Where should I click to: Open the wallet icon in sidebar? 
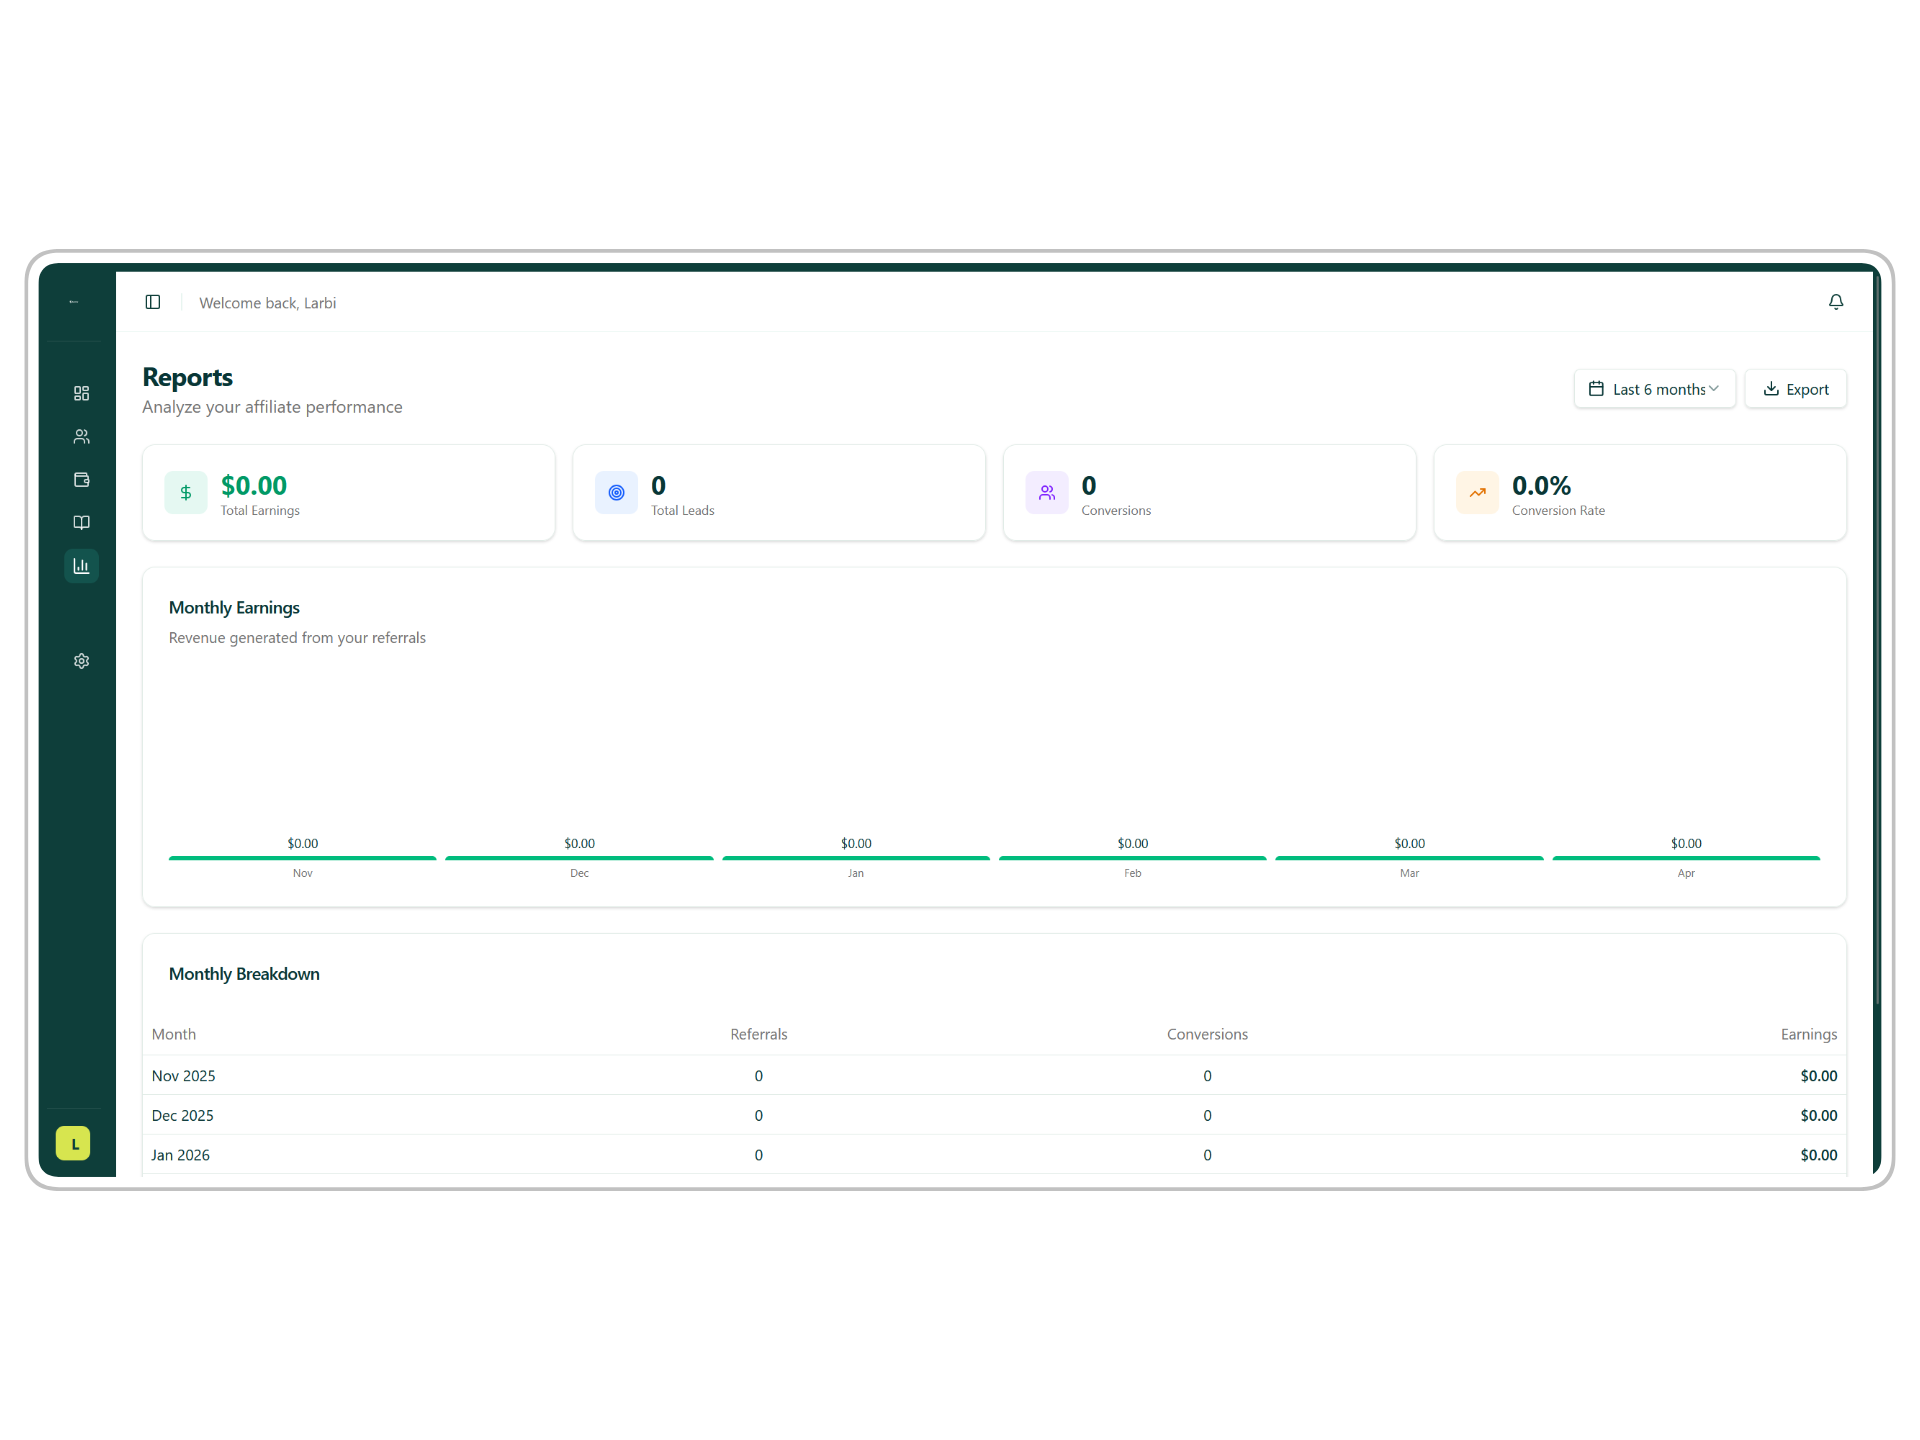[x=81, y=480]
